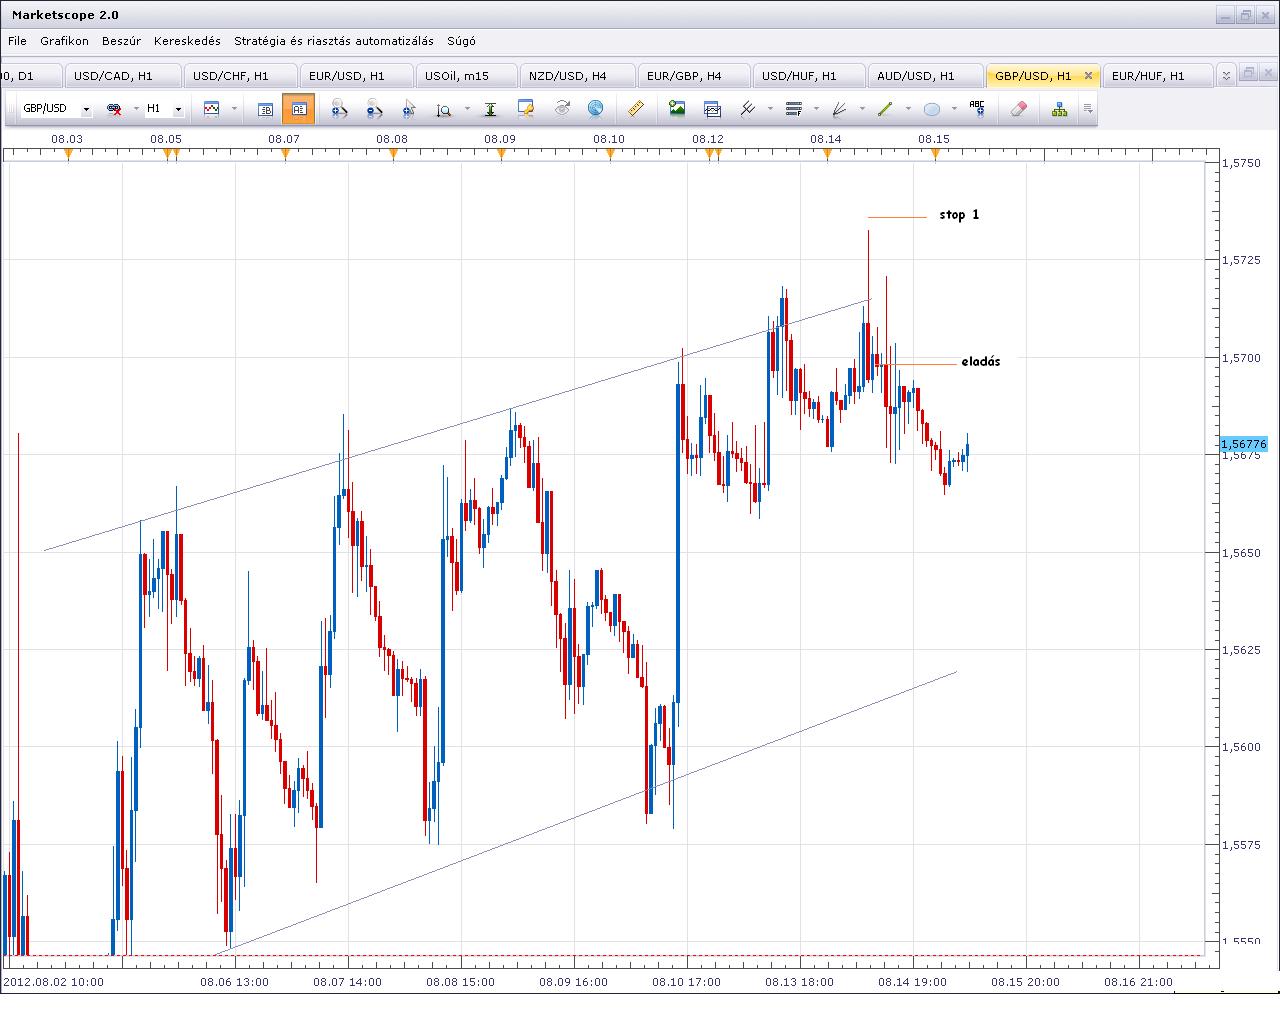This screenshot has width=1280, height=1024.
Task: Click the orange event marker under 08.03
Action: (x=68, y=153)
